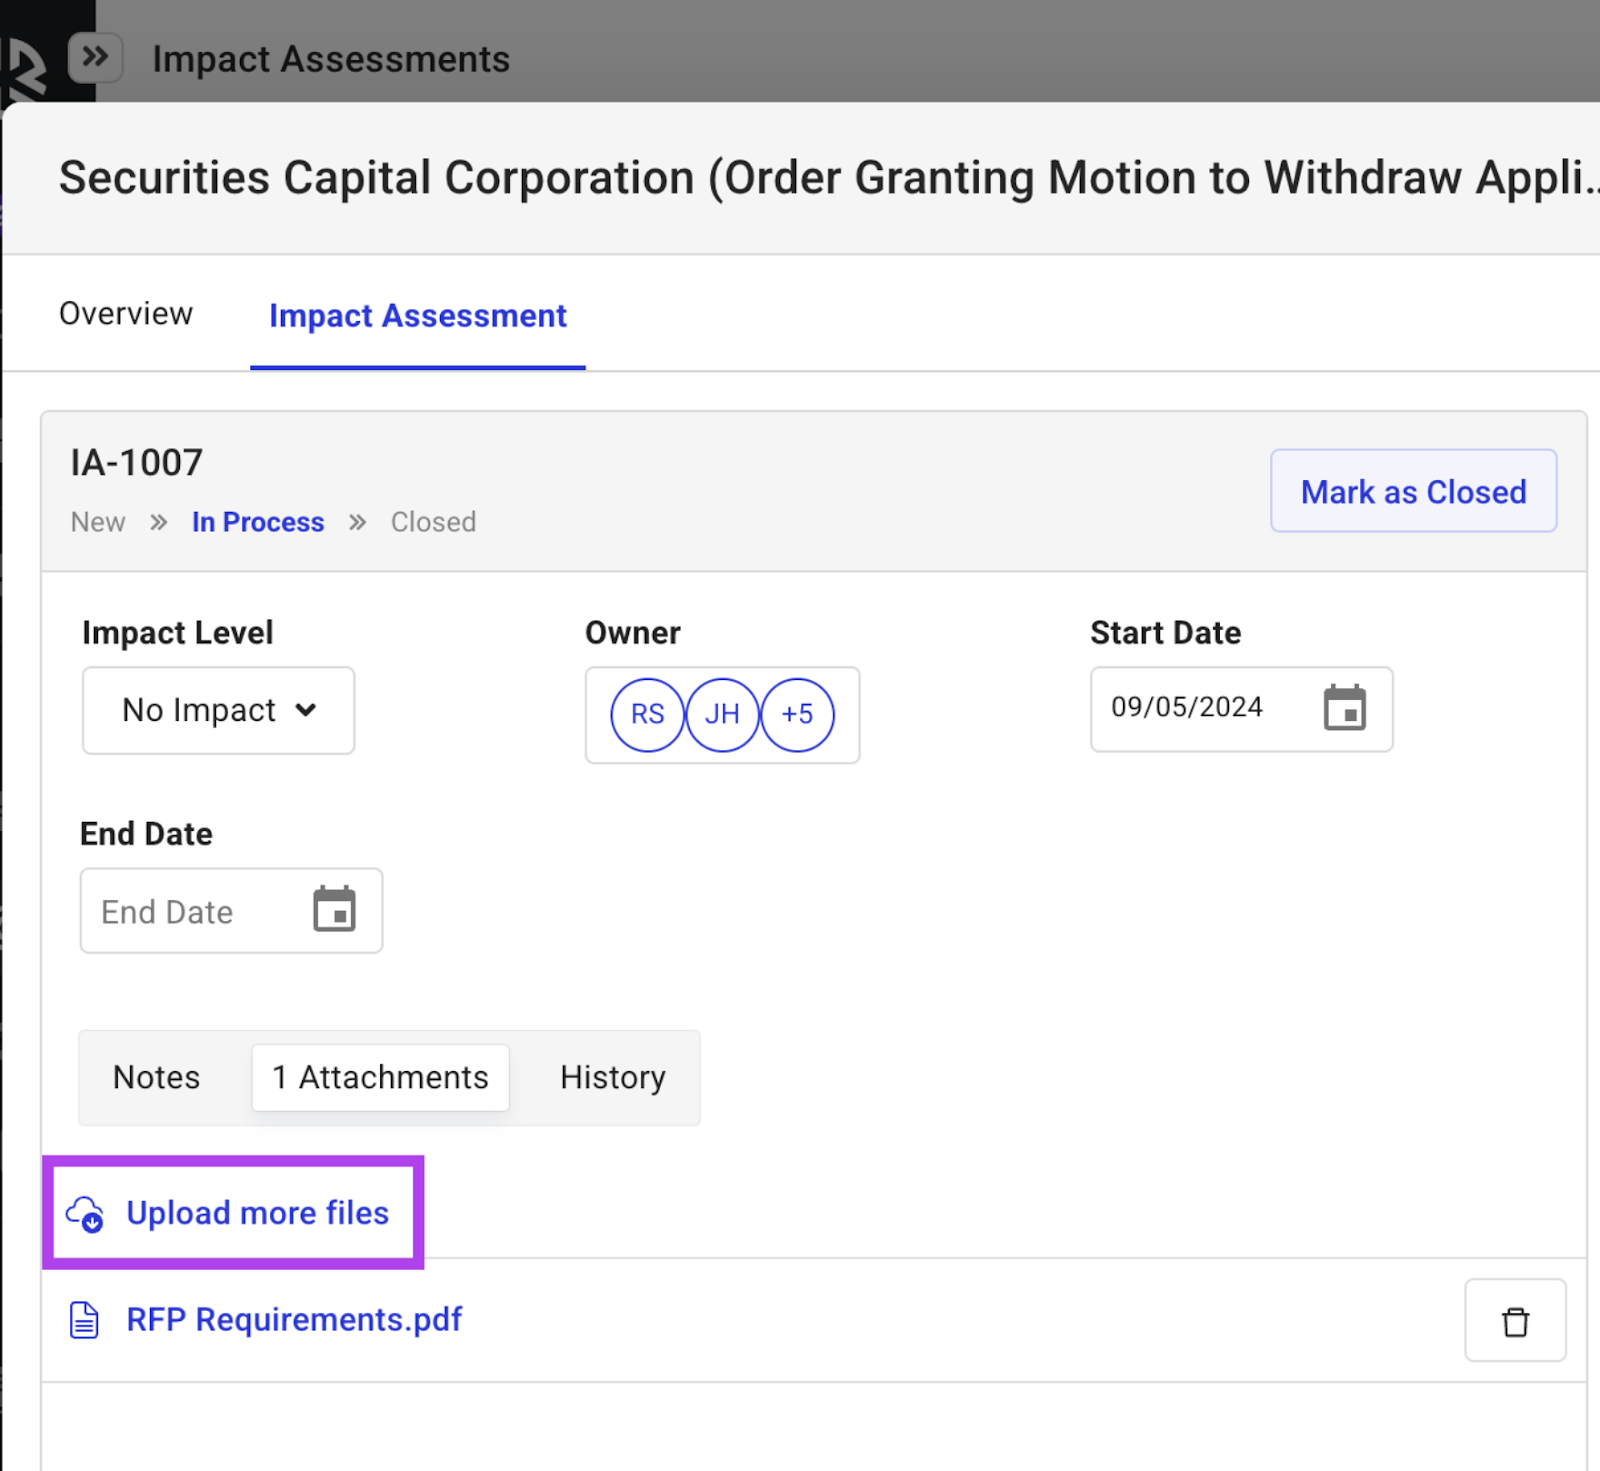Select the RS owner avatar

pyautogui.click(x=647, y=714)
